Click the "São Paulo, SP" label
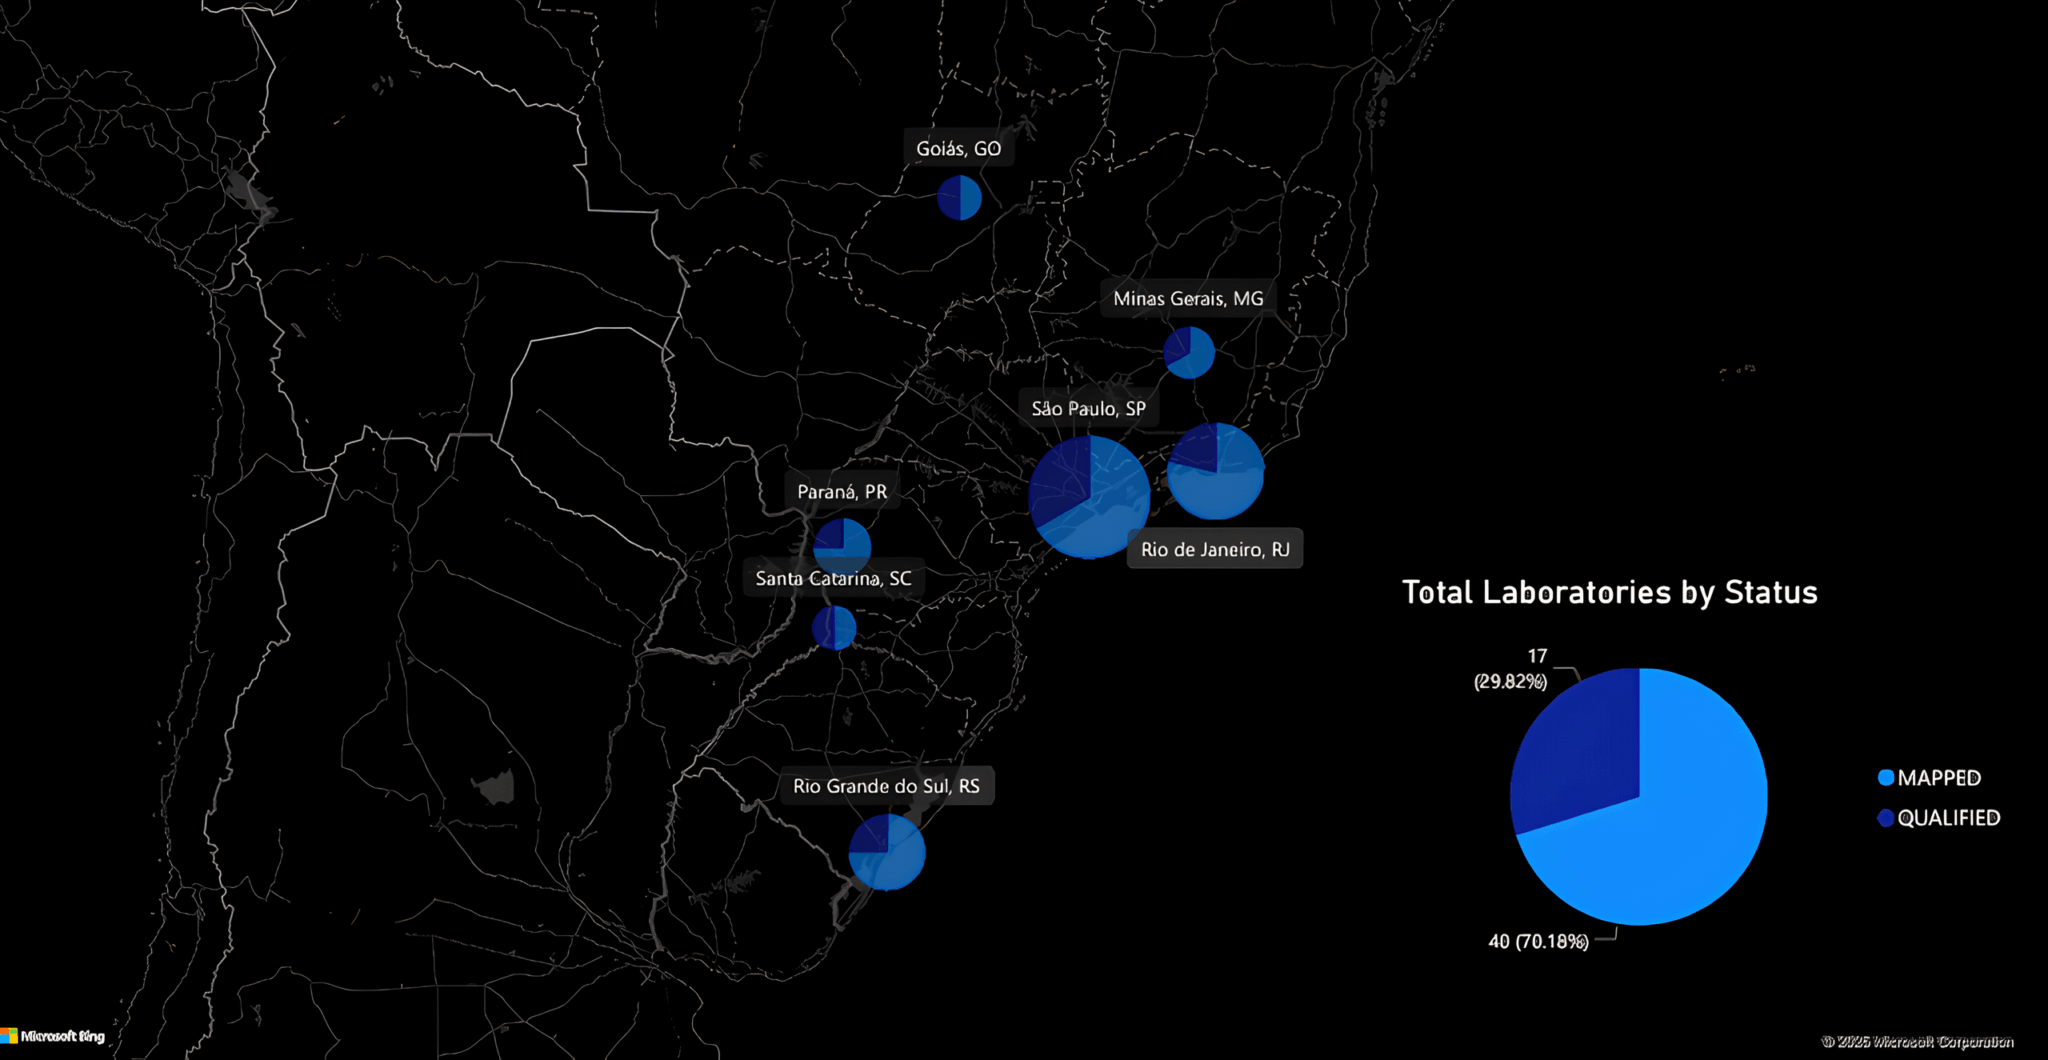Image resolution: width=2048 pixels, height=1060 pixels. pos(1088,409)
